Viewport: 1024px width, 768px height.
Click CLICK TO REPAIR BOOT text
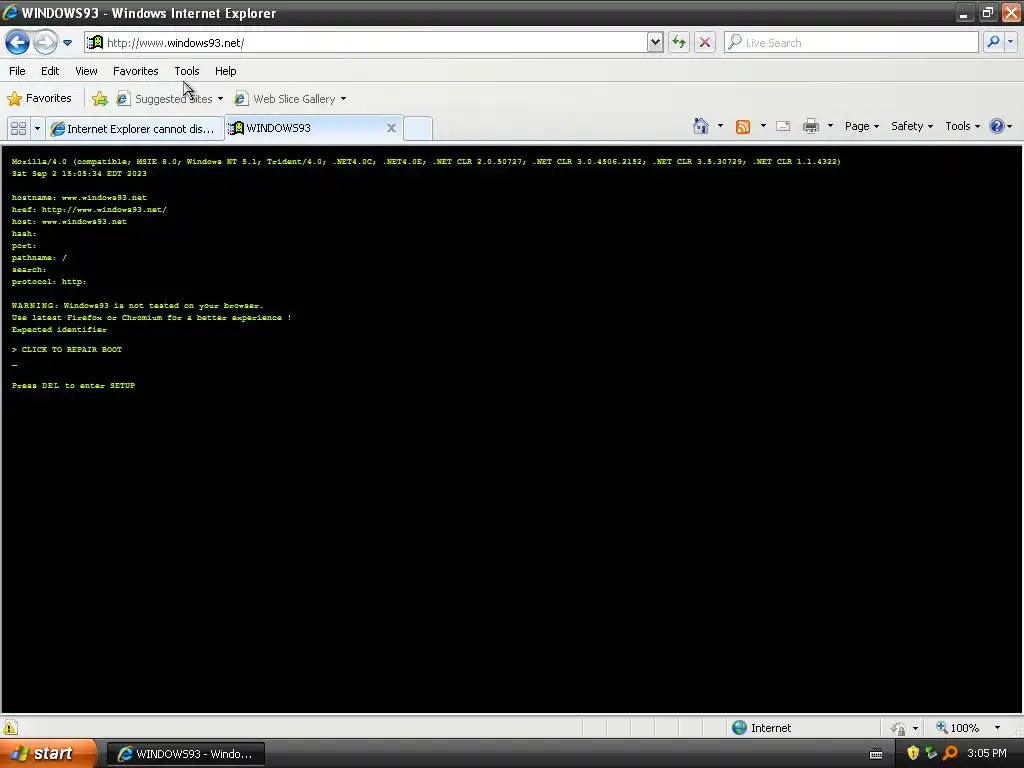pos(72,349)
